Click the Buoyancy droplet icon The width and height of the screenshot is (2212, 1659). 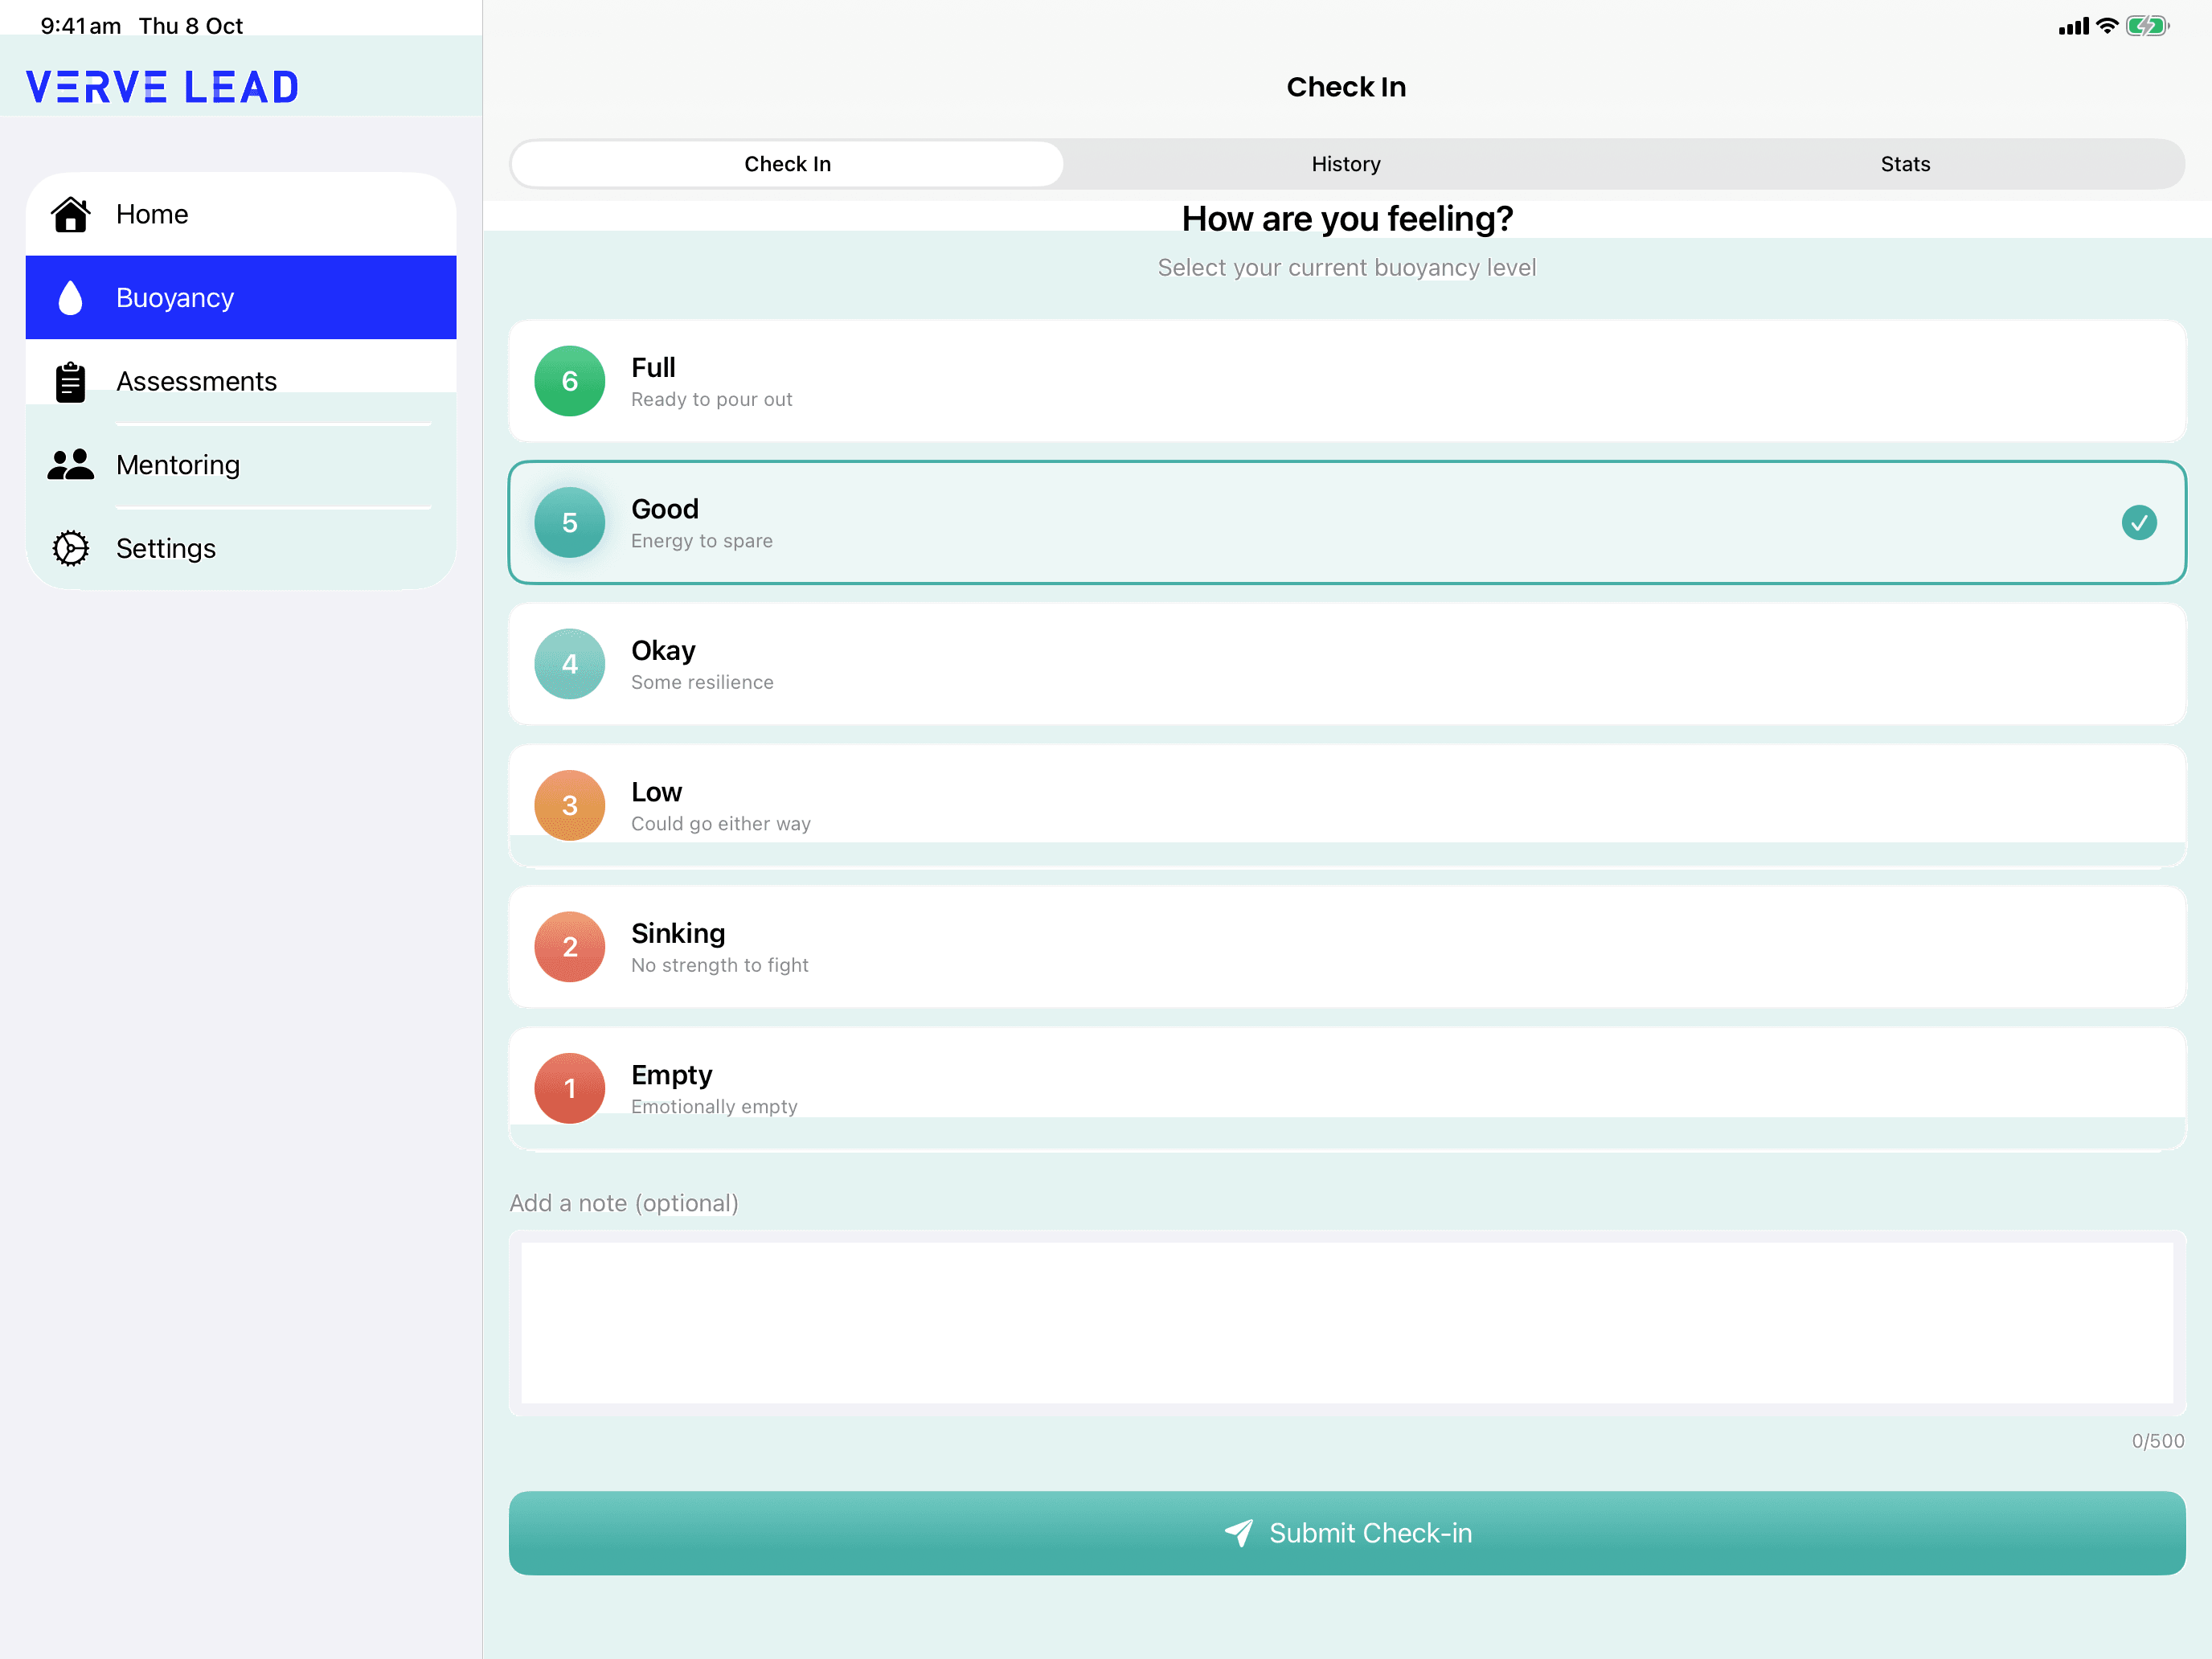click(x=70, y=298)
